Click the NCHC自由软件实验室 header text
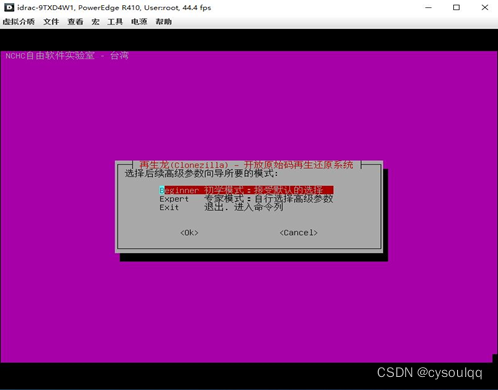This screenshot has height=390, width=498. 67,55
